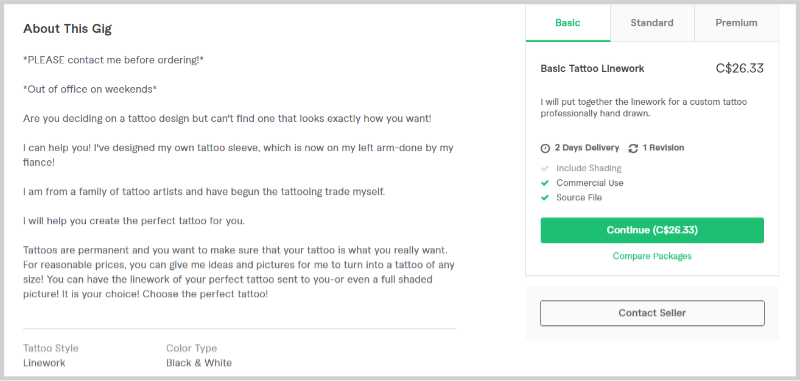Image resolution: width=800 pixels, height=381 pixels.
Task: Click the Source File feature text
Action: click(579, 197)
